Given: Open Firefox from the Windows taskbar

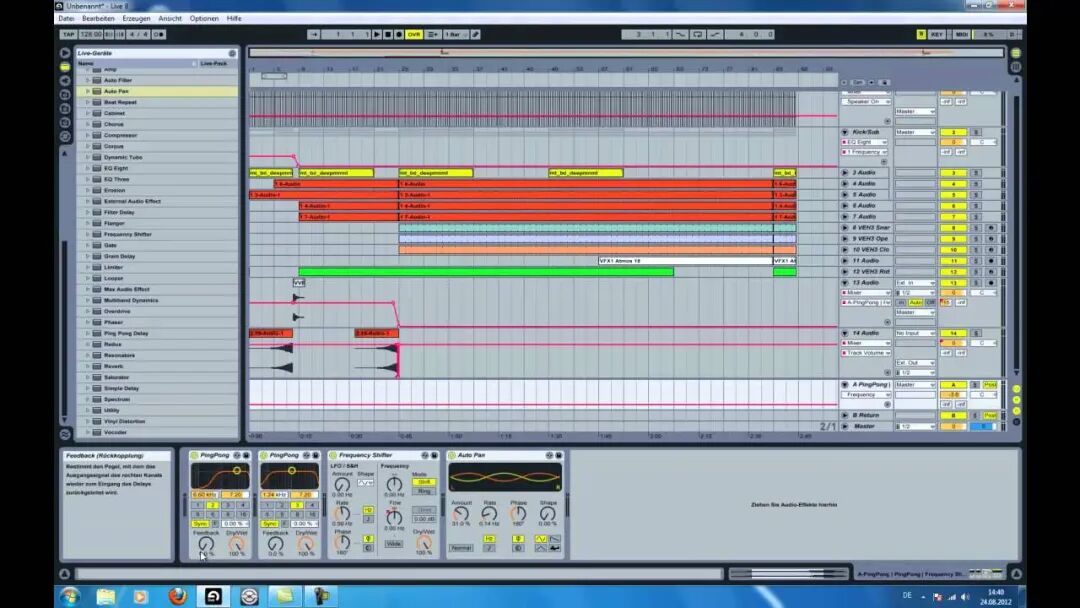Looking at the screenshot, I should (177, 596).
